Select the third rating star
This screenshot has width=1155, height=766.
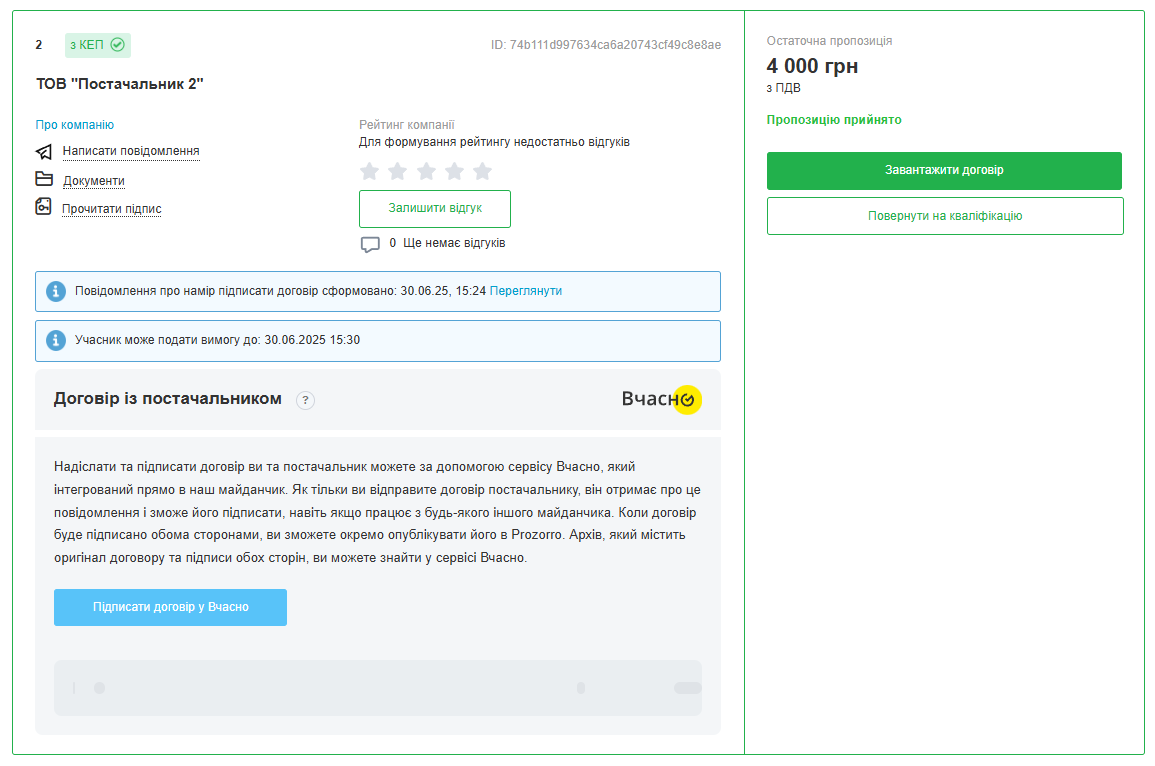(x=426, y=171)
